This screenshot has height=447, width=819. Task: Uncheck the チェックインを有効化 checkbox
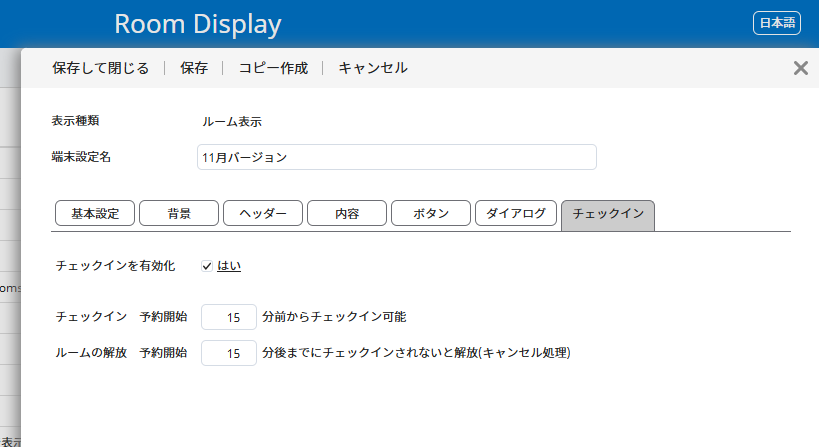coord(207,266)
